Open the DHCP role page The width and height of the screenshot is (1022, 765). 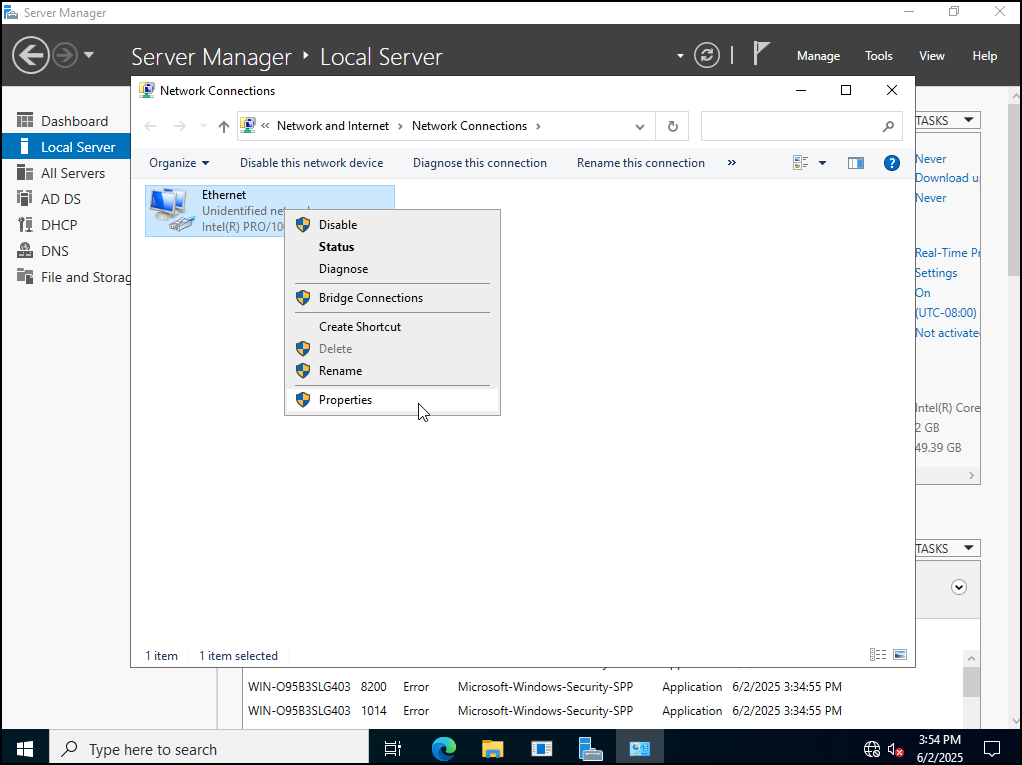[66, 225]
